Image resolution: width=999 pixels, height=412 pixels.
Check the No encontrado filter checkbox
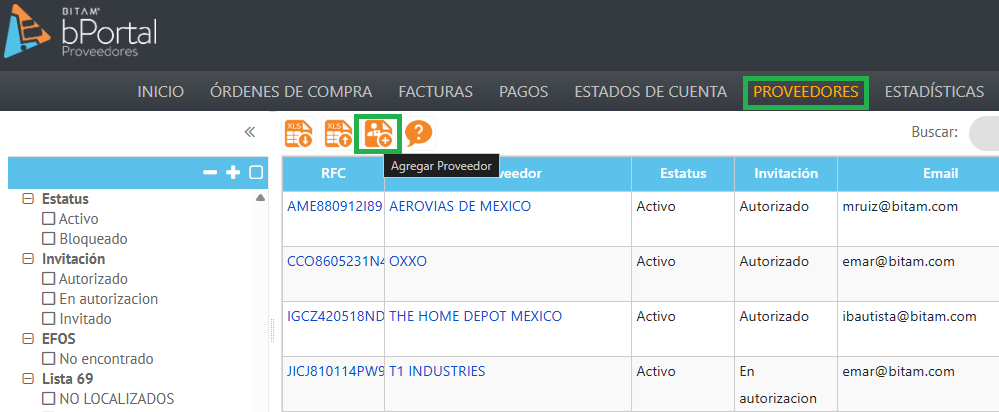point(48,359)
